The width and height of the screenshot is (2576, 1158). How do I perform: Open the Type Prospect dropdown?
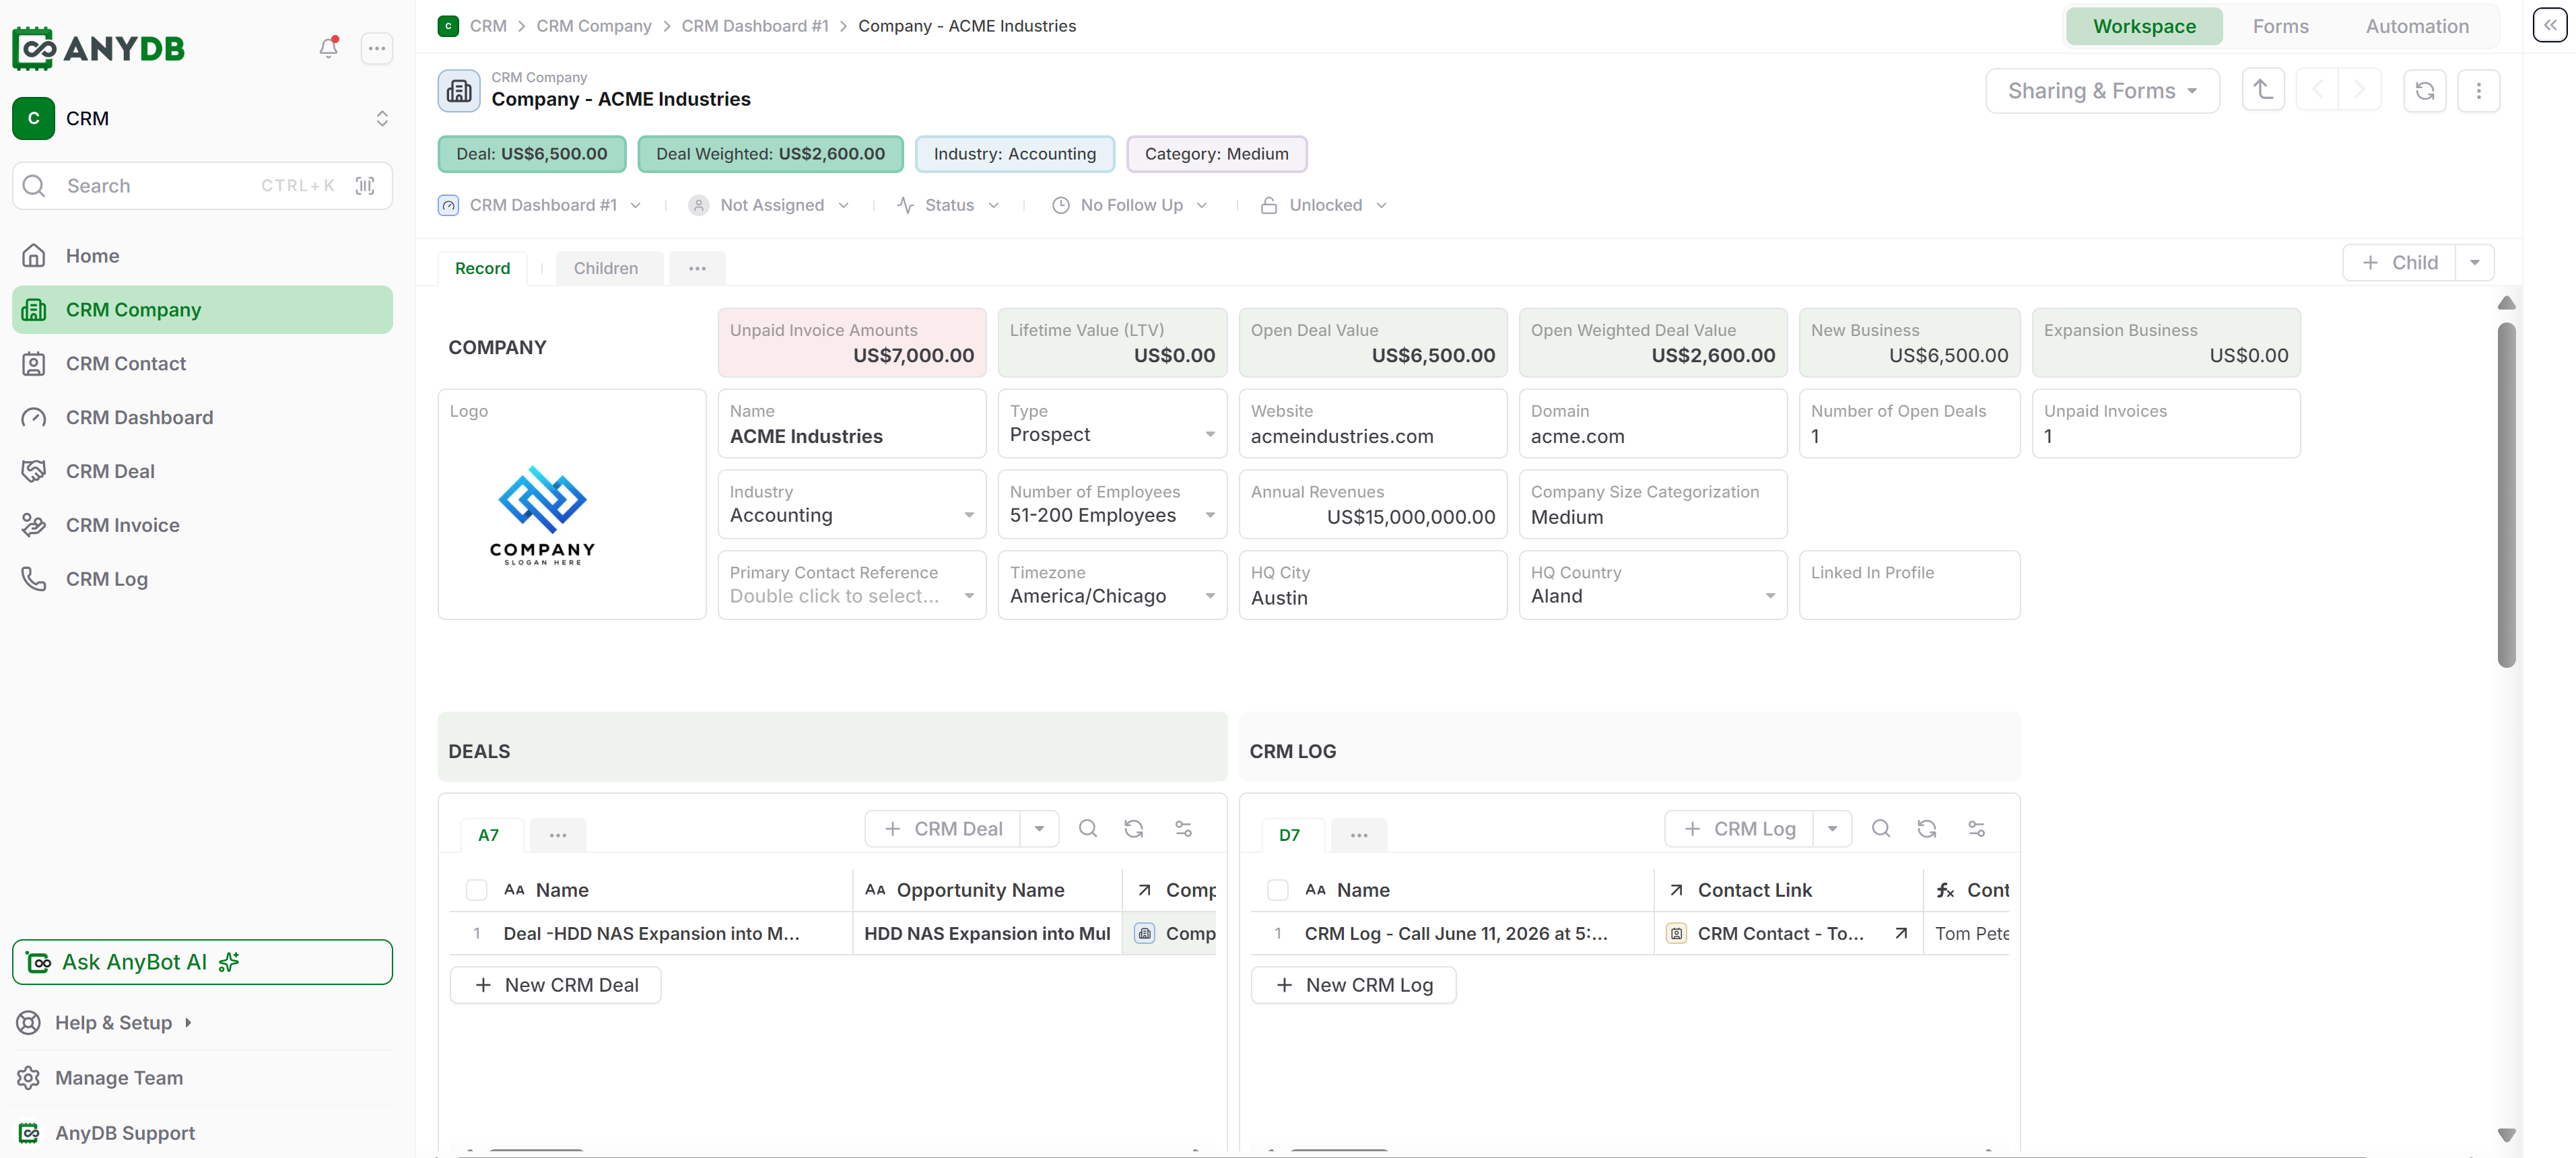1112,424
